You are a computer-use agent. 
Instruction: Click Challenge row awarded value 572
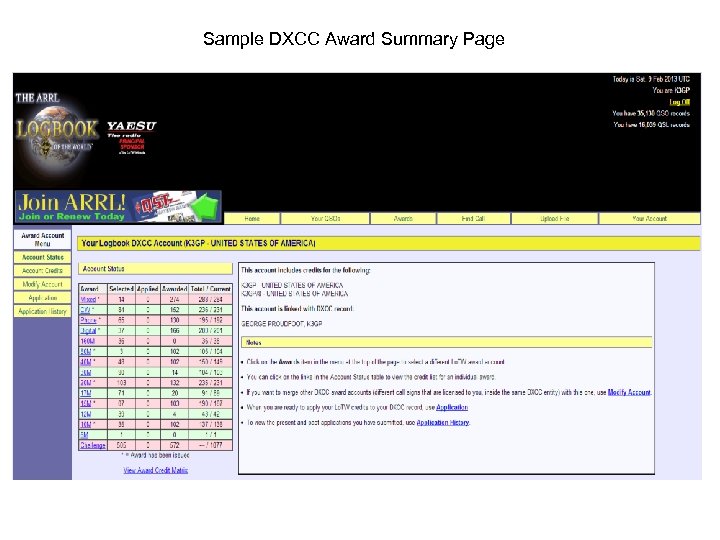(174, 445)
